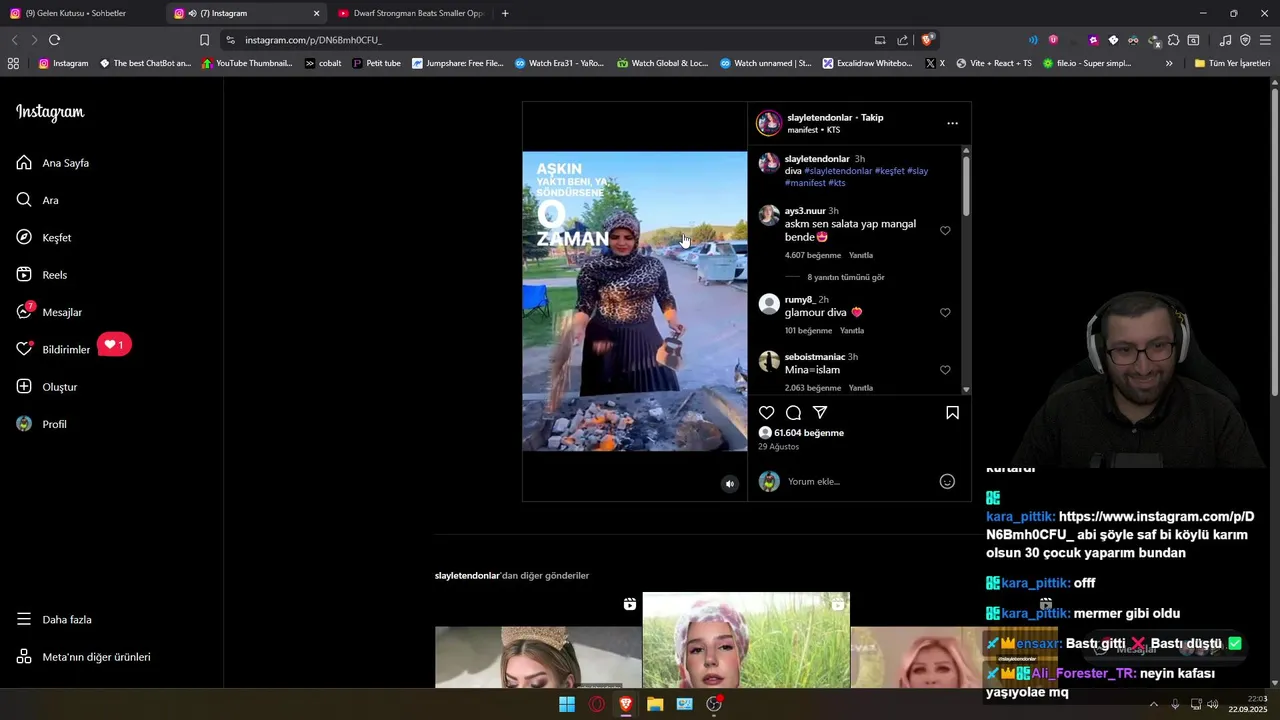Open Ara search in sidebar

[38, 200]
